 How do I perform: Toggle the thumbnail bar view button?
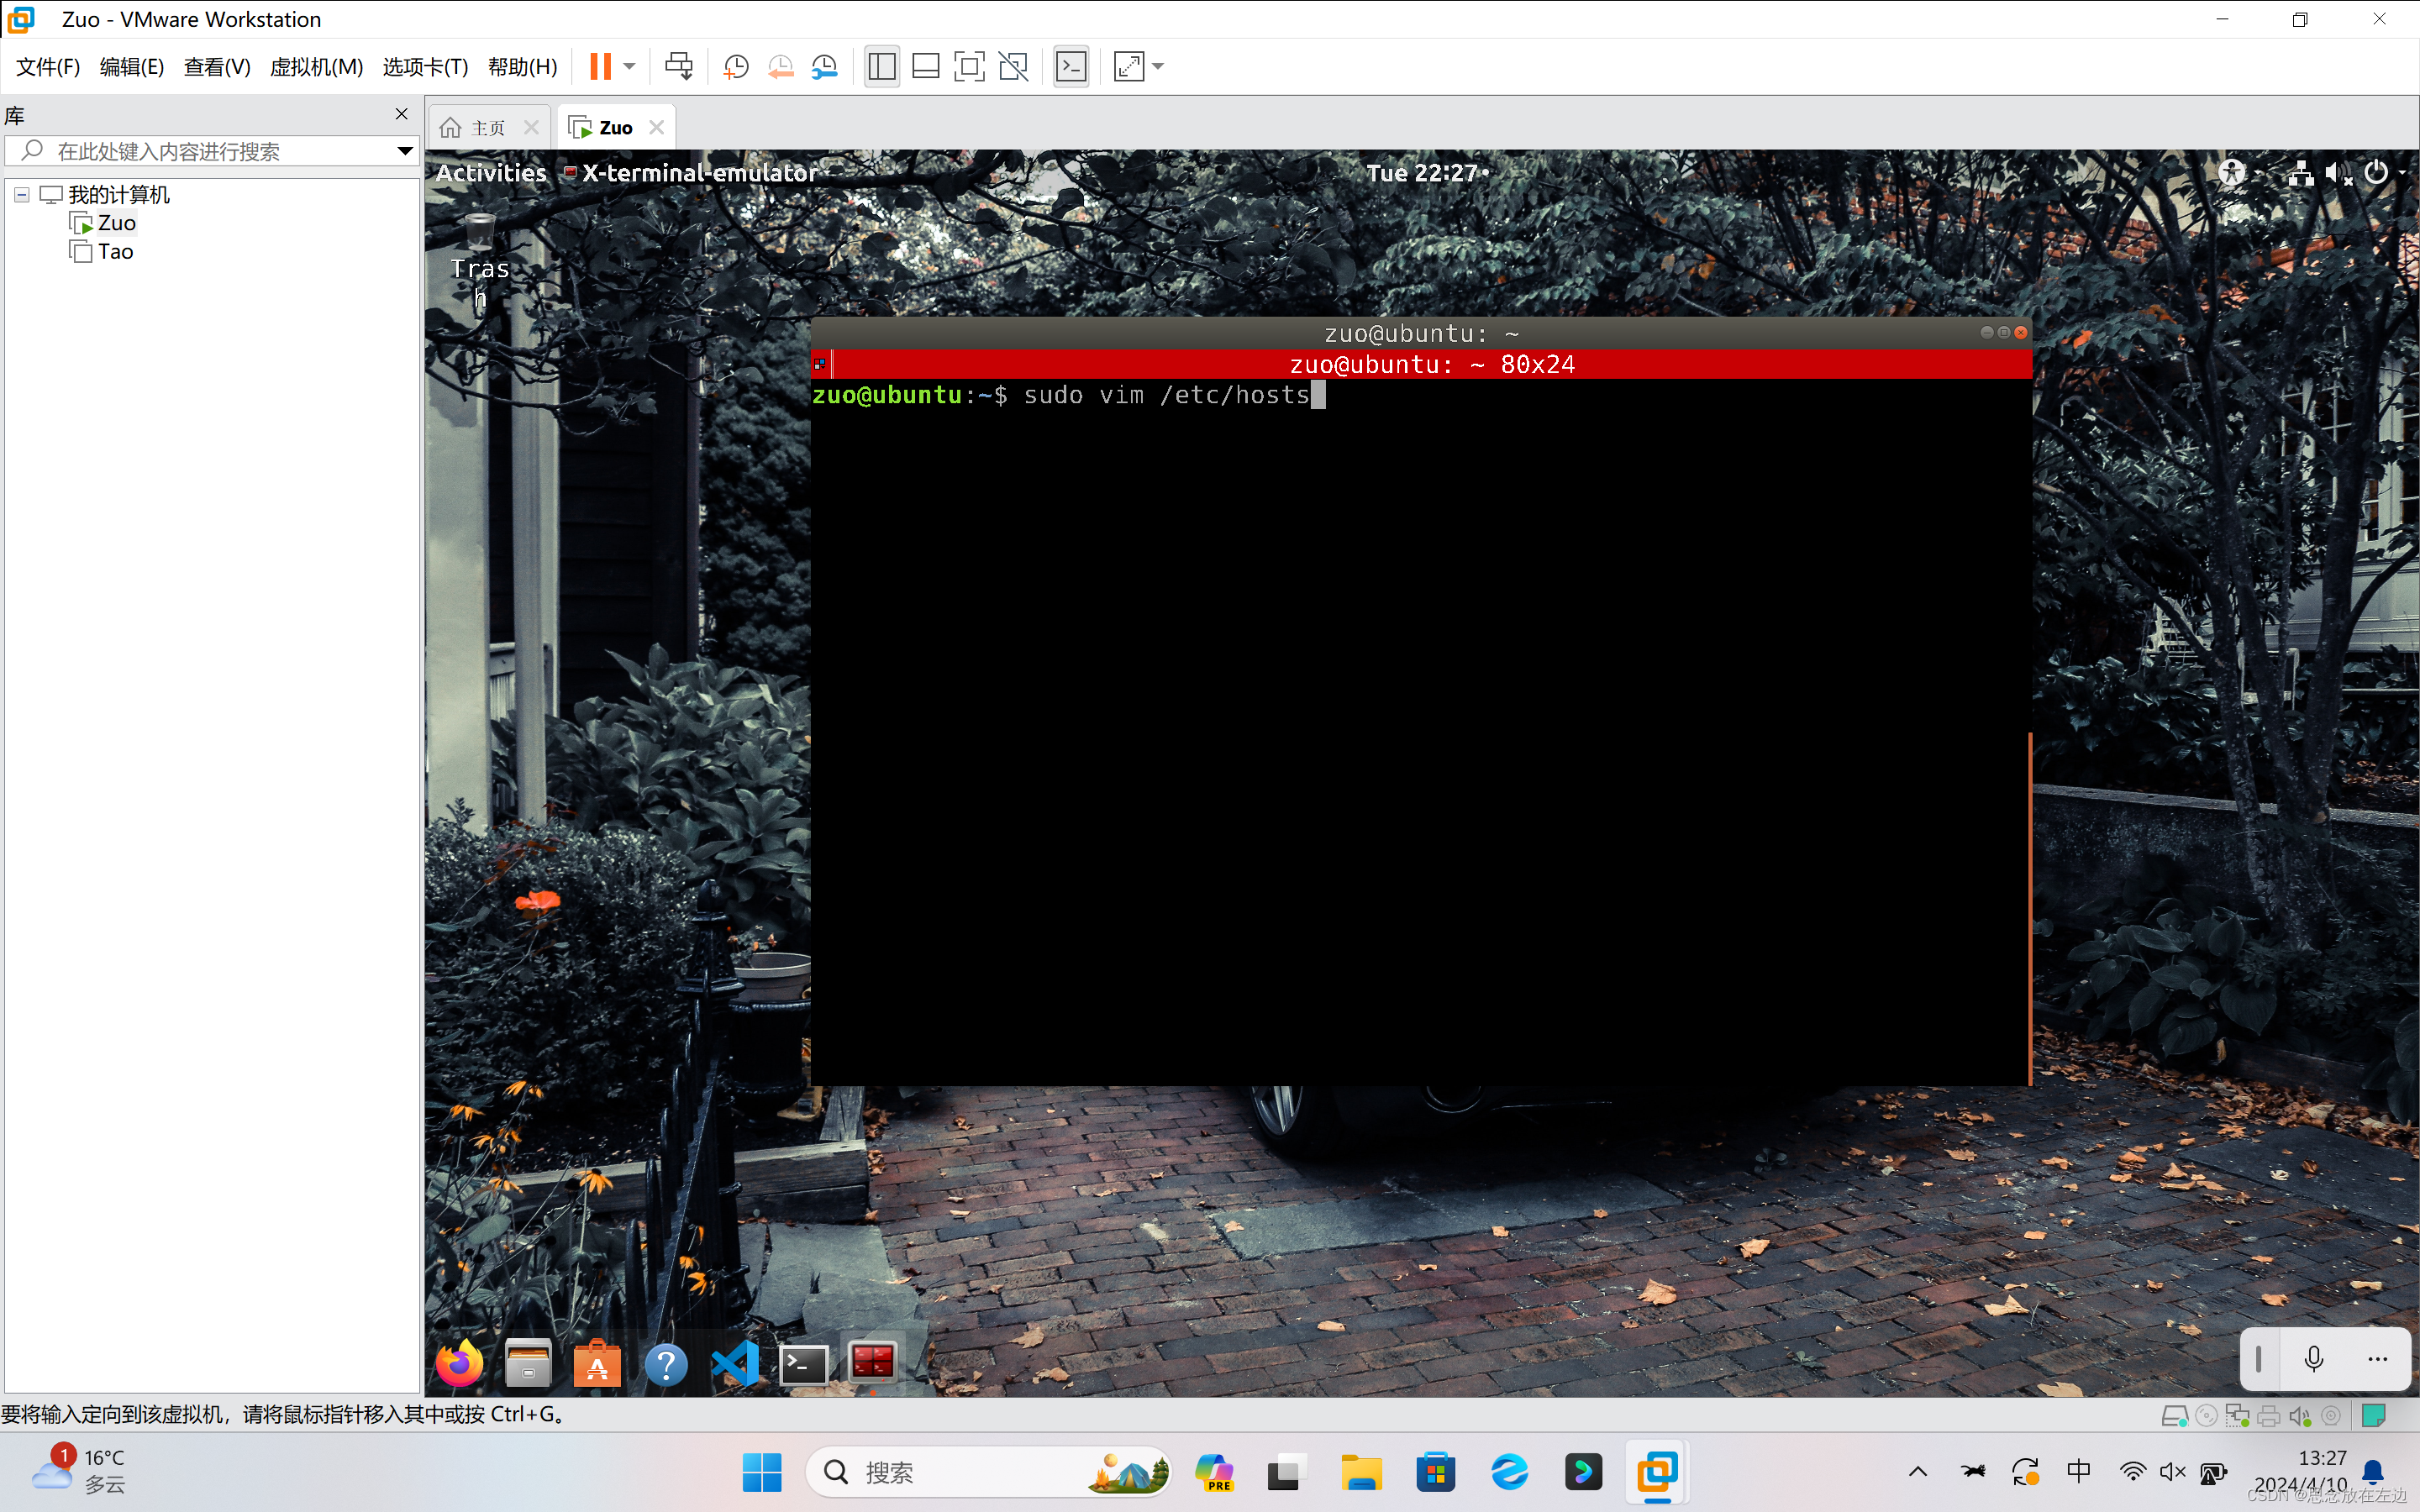(x=926, y=67)
